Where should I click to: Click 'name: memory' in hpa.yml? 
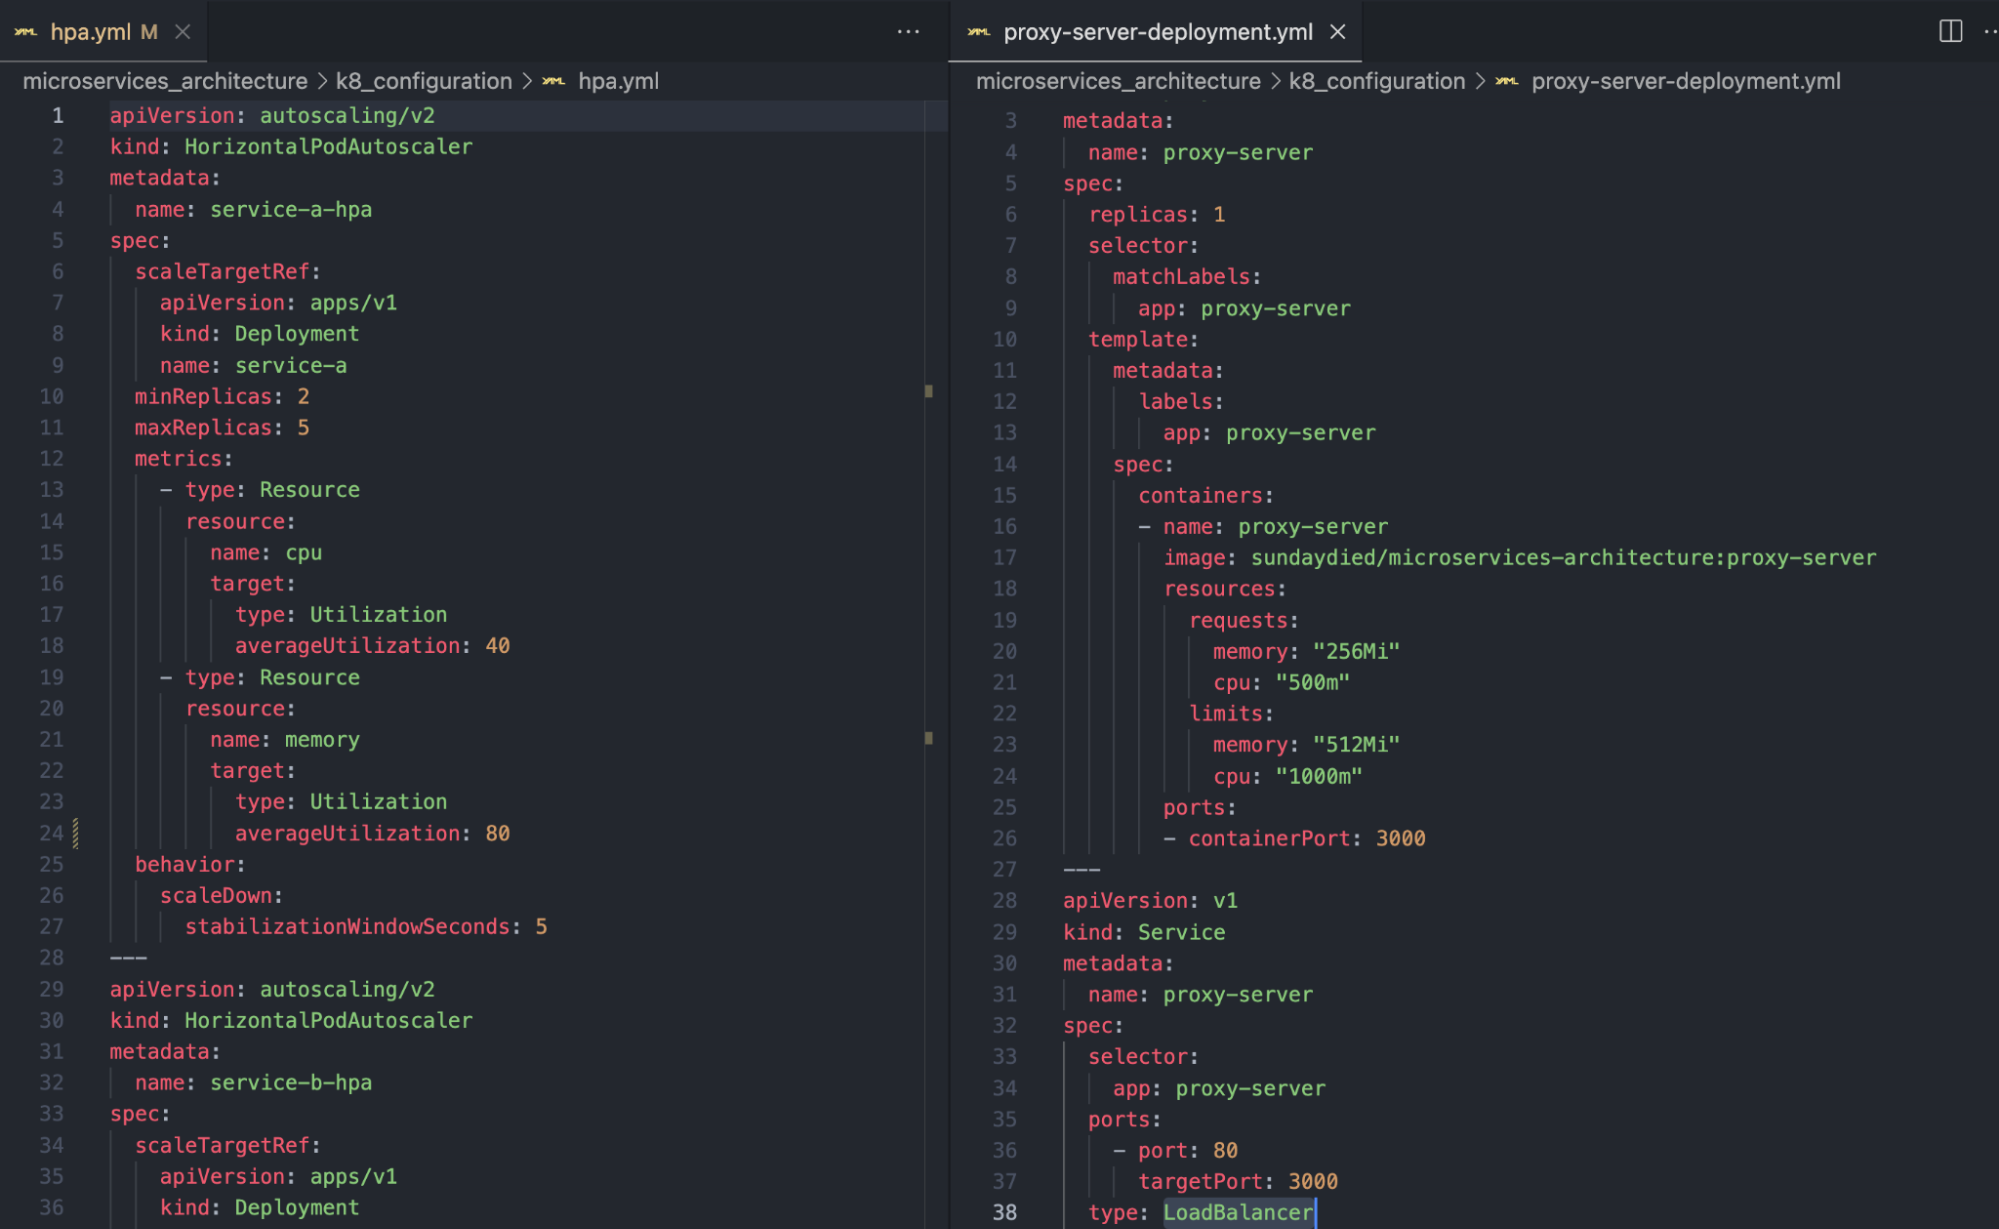tap(285, 739)
